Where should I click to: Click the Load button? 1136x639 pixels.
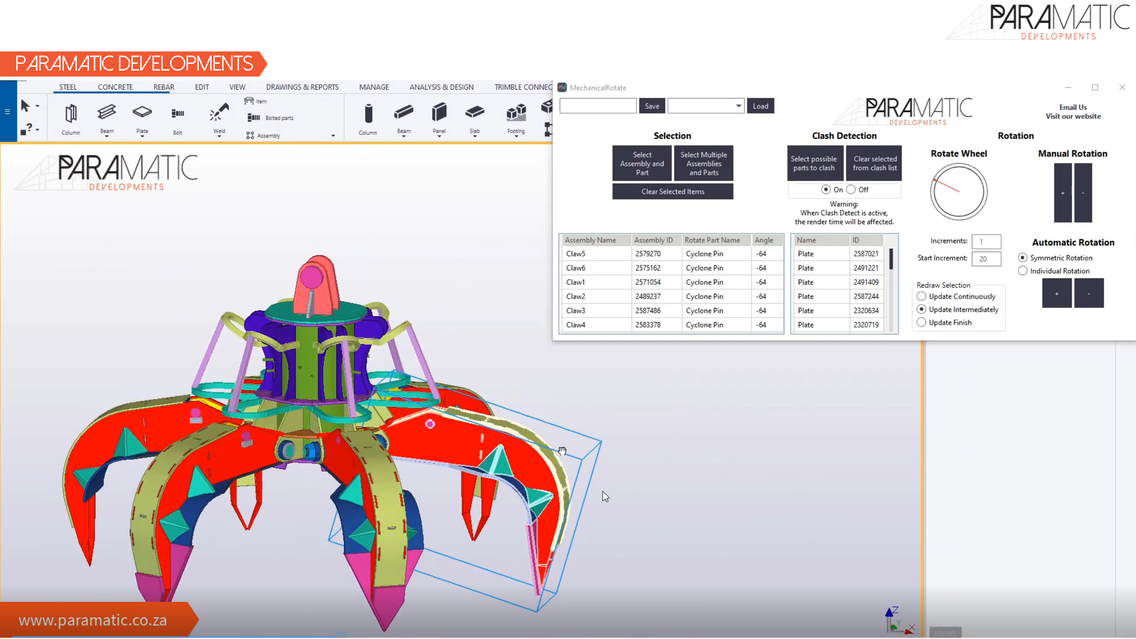(760, 106)
